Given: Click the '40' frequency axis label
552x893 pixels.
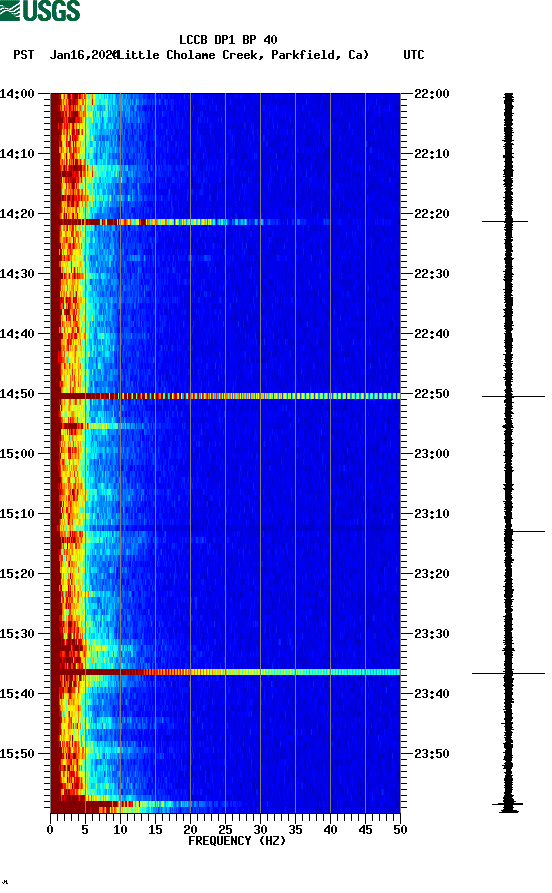Looking at the screenshot, I should [x=330, y=830].
